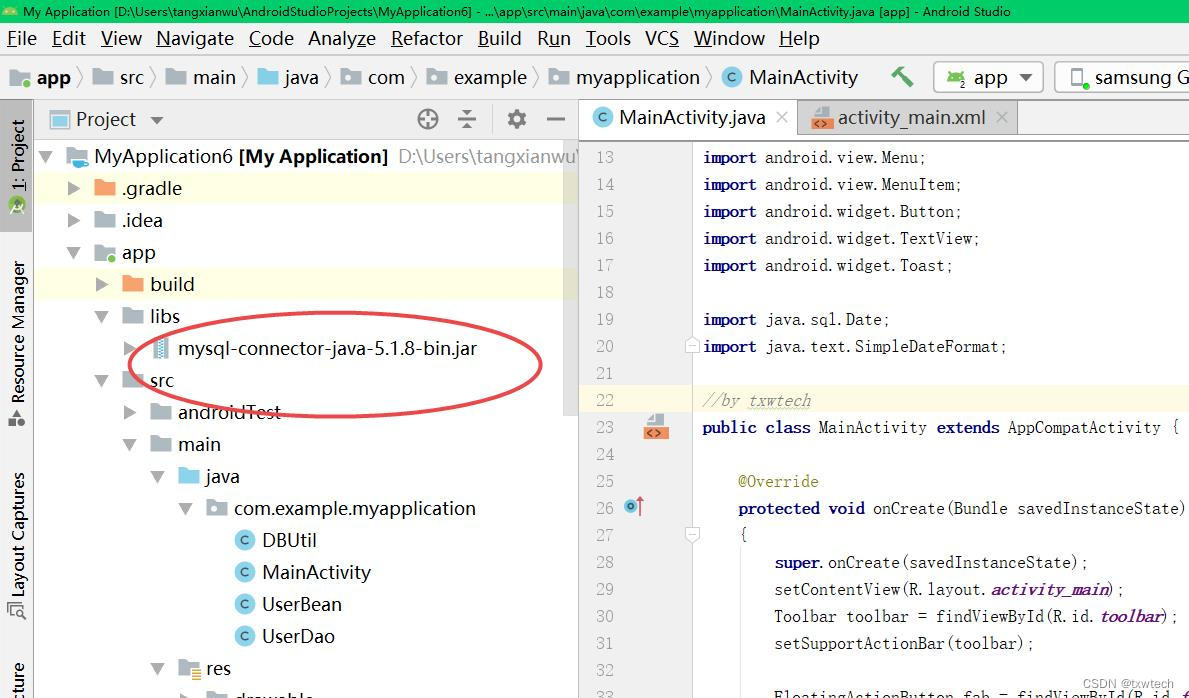Image resolution: width=1189 pixels, height=698 pixels.
Task: Expand the build folder
Action: click(102, 285)
